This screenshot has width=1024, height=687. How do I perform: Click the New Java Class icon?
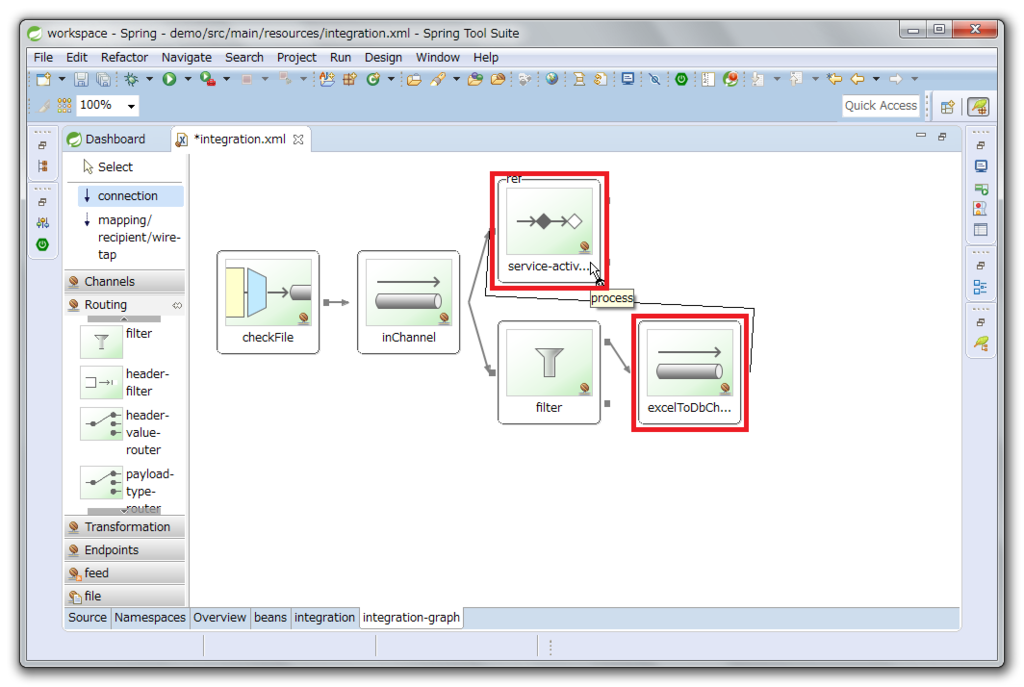[373, 79]
